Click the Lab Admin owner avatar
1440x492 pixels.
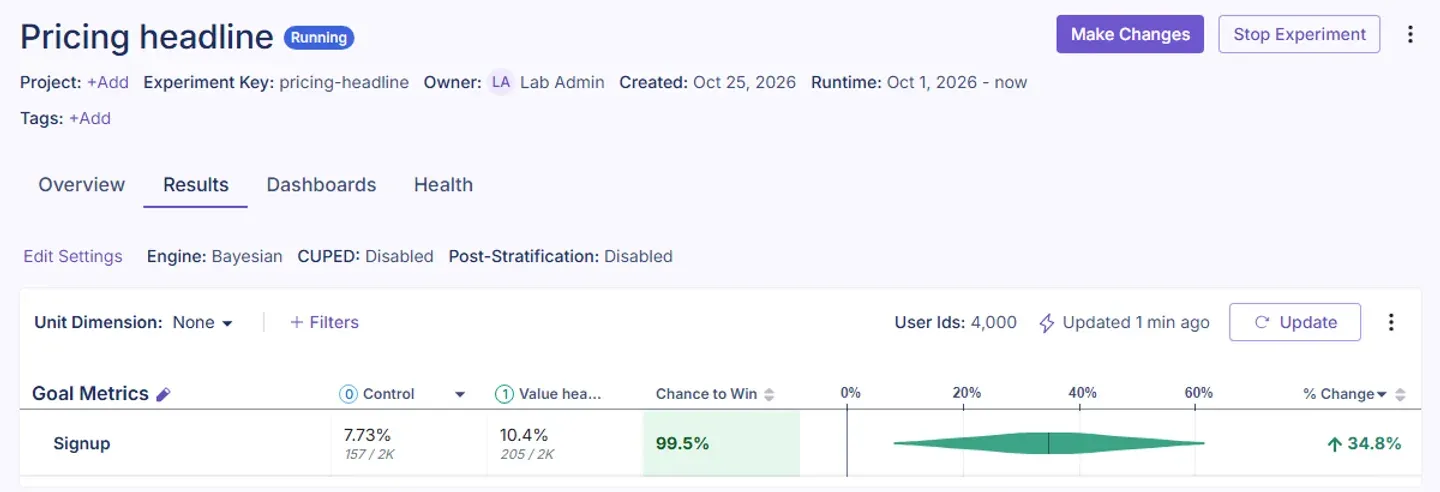(x=500, y=82)
